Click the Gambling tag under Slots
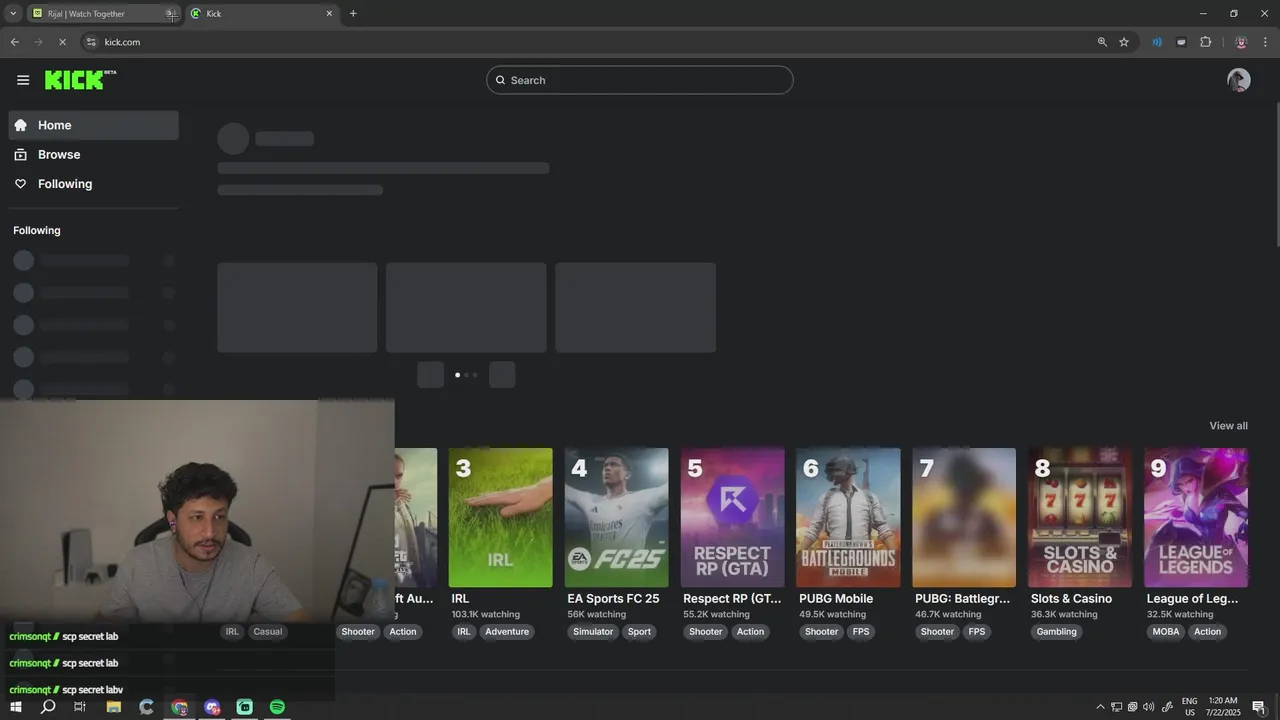Screen dimensions: 1280x720 coord(1057,632)
